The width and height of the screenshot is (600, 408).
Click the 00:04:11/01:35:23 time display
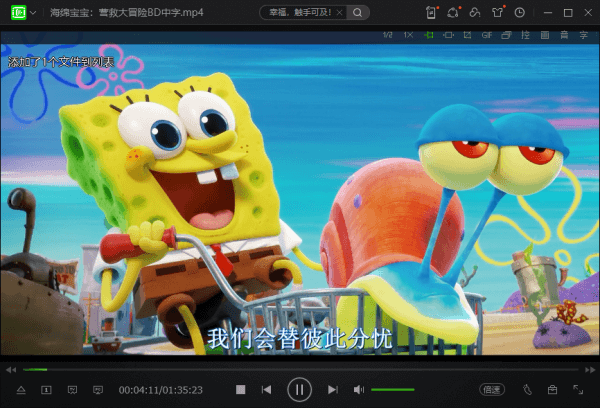point(160,390)
